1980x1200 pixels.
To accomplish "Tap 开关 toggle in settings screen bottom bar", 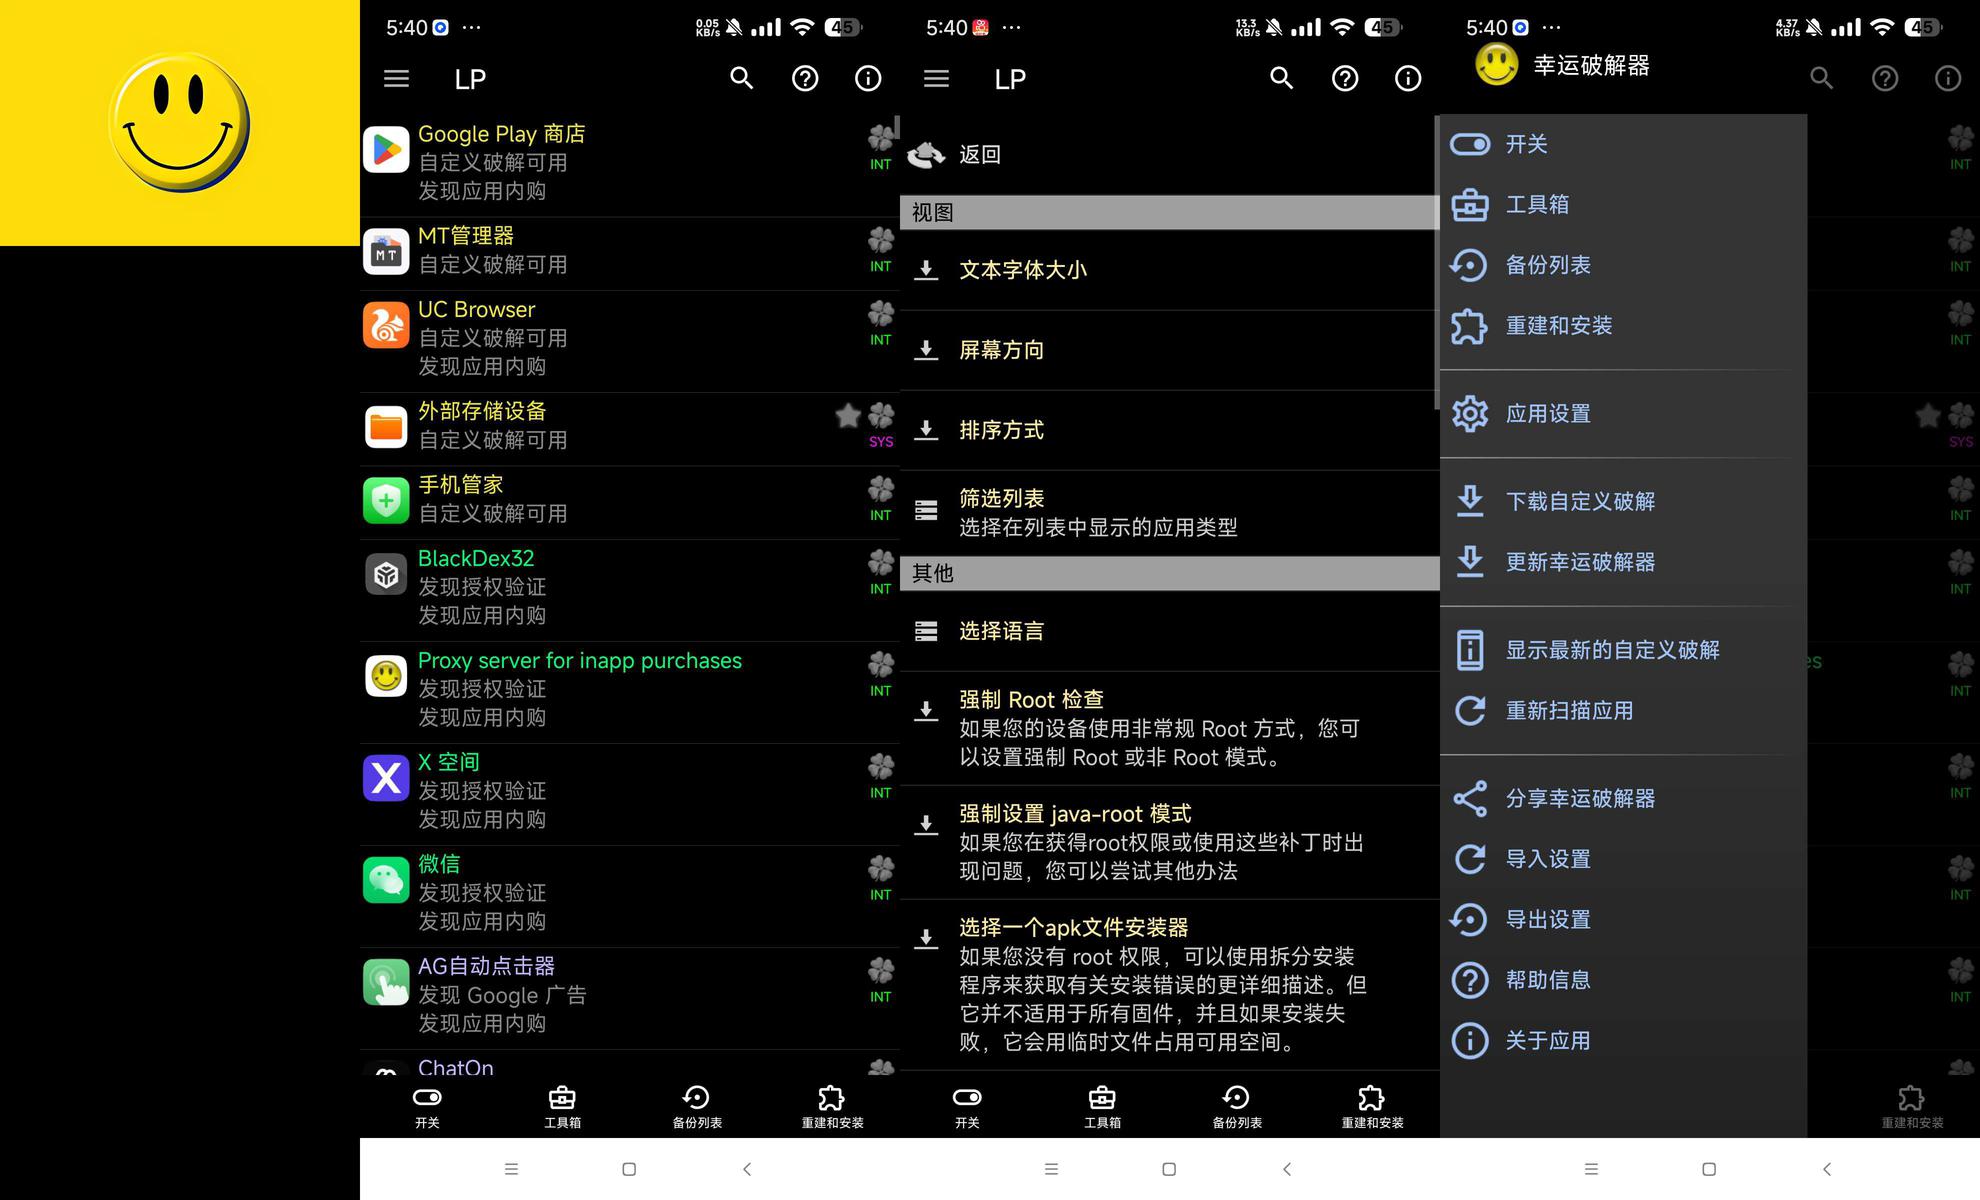I will (x=967, y=1108).
